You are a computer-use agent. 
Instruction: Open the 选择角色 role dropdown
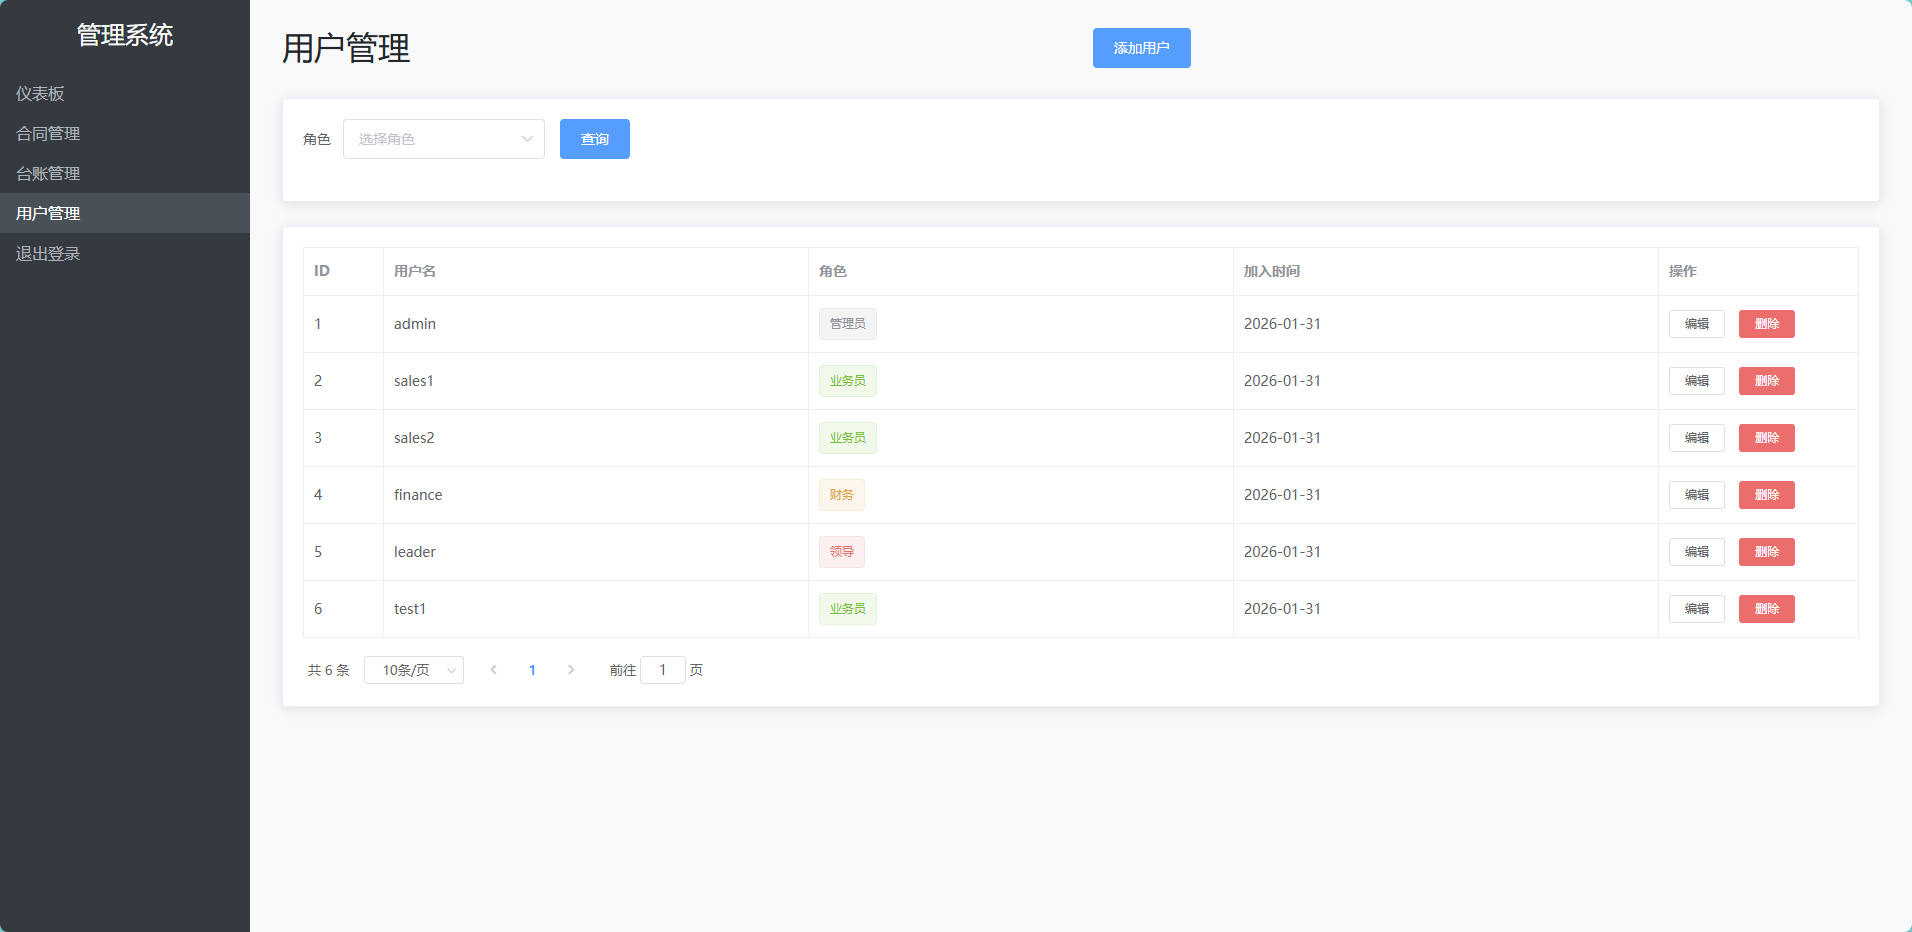443,139
